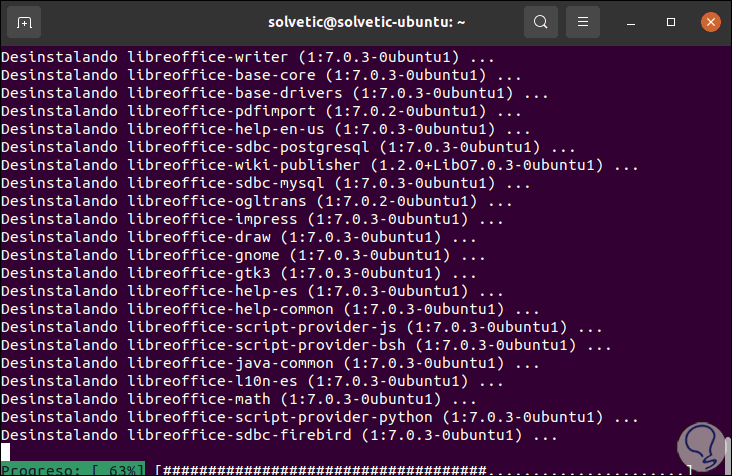Click the line libreoffice-help-es
Screen dimensions: 732x476
coord(252,291)
